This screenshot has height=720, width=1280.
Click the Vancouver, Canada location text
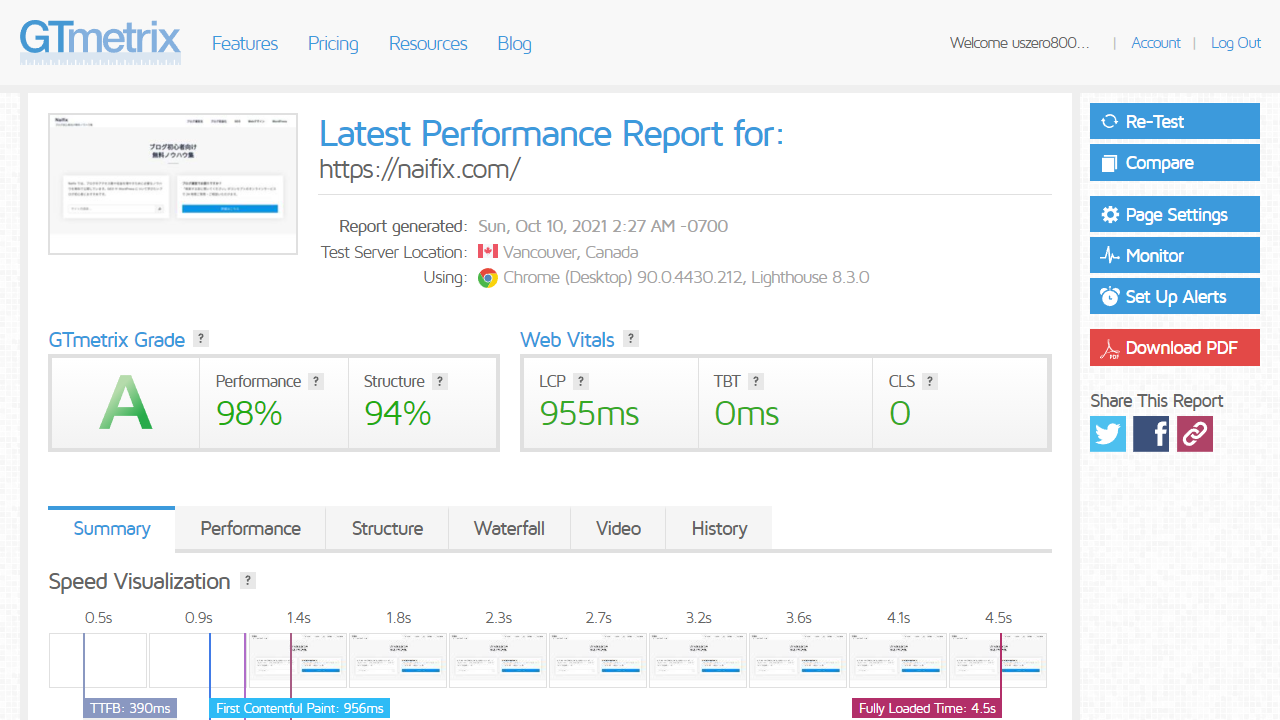(x=570, y=252)
